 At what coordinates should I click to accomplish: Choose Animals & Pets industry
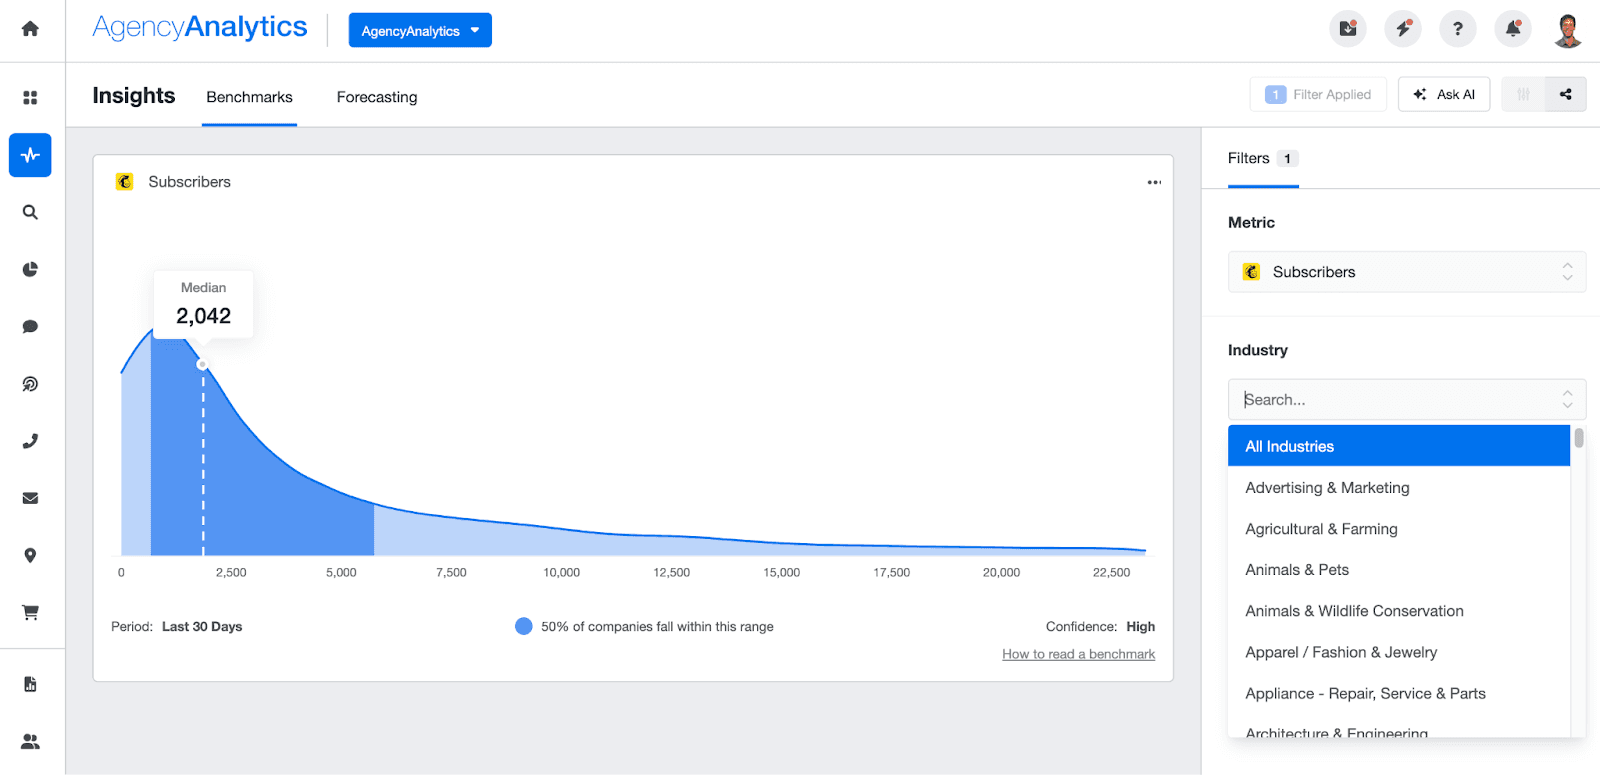[x=1399, y=570]
